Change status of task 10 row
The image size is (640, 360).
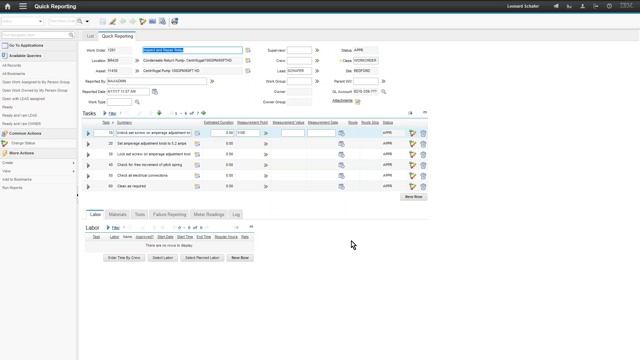(413, 133)
